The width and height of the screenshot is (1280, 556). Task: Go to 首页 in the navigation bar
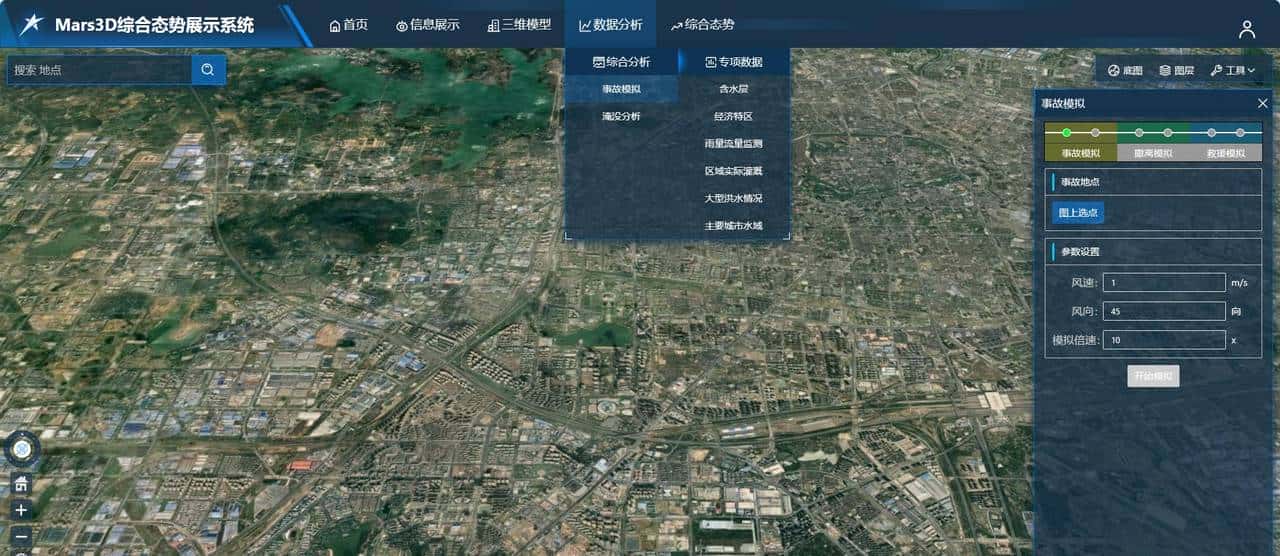[348, 25]
